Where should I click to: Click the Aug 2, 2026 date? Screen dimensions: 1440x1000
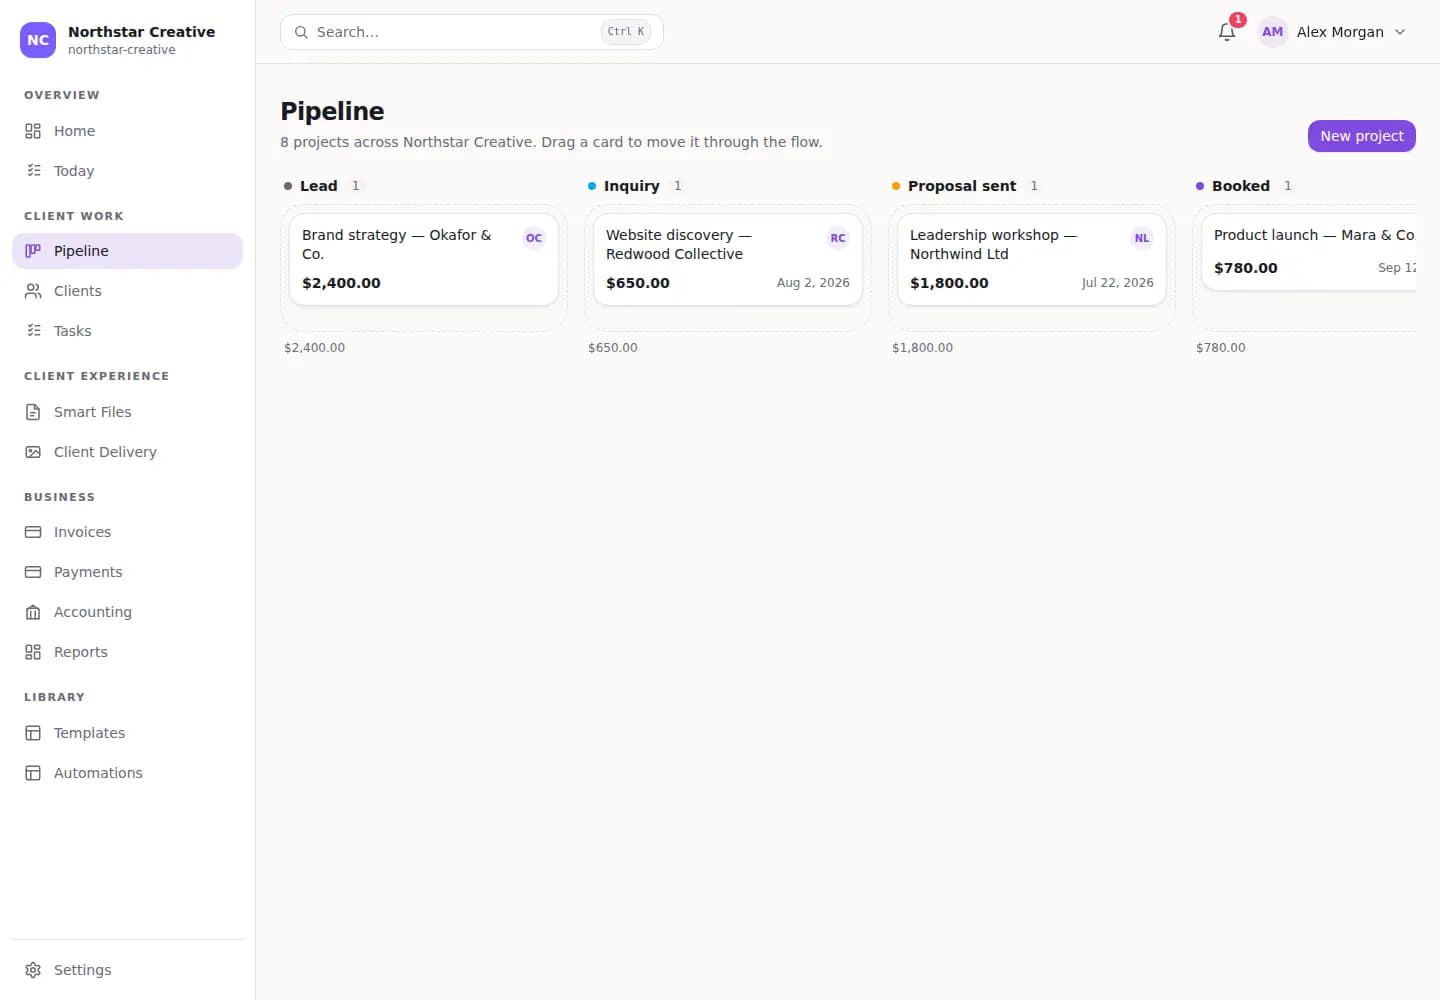(x=813, y=283)
